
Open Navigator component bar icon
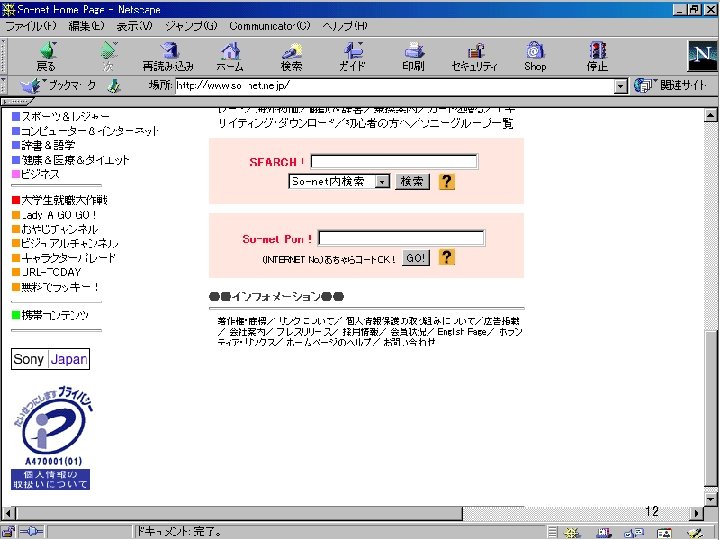572,533
